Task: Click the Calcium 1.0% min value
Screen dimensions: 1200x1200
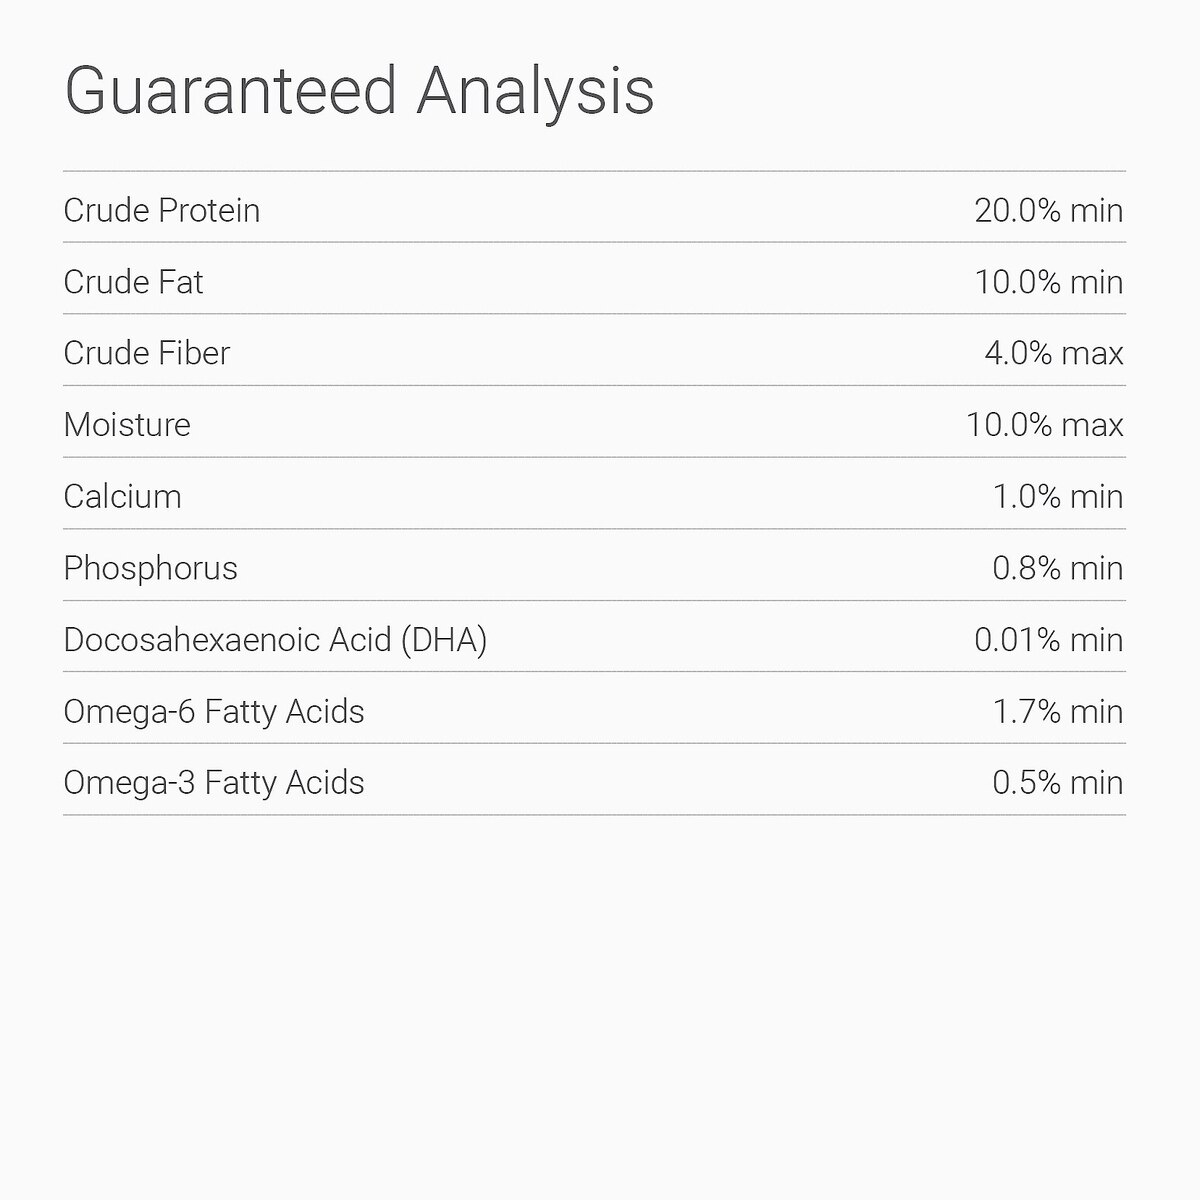Action: (1058, 497)
